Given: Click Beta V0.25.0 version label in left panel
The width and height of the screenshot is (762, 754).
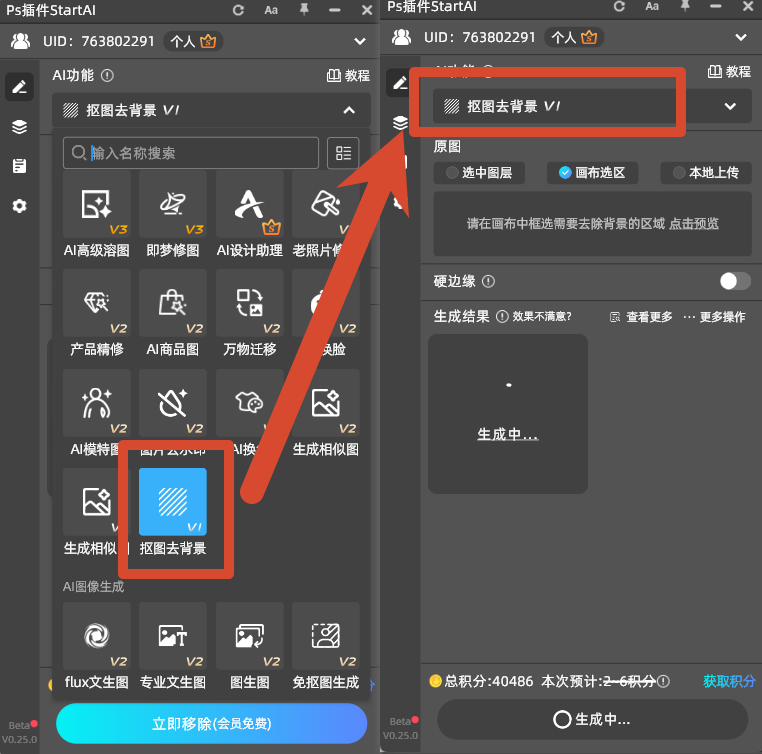Looking at the screenshot, I should (x=20, y=732).
